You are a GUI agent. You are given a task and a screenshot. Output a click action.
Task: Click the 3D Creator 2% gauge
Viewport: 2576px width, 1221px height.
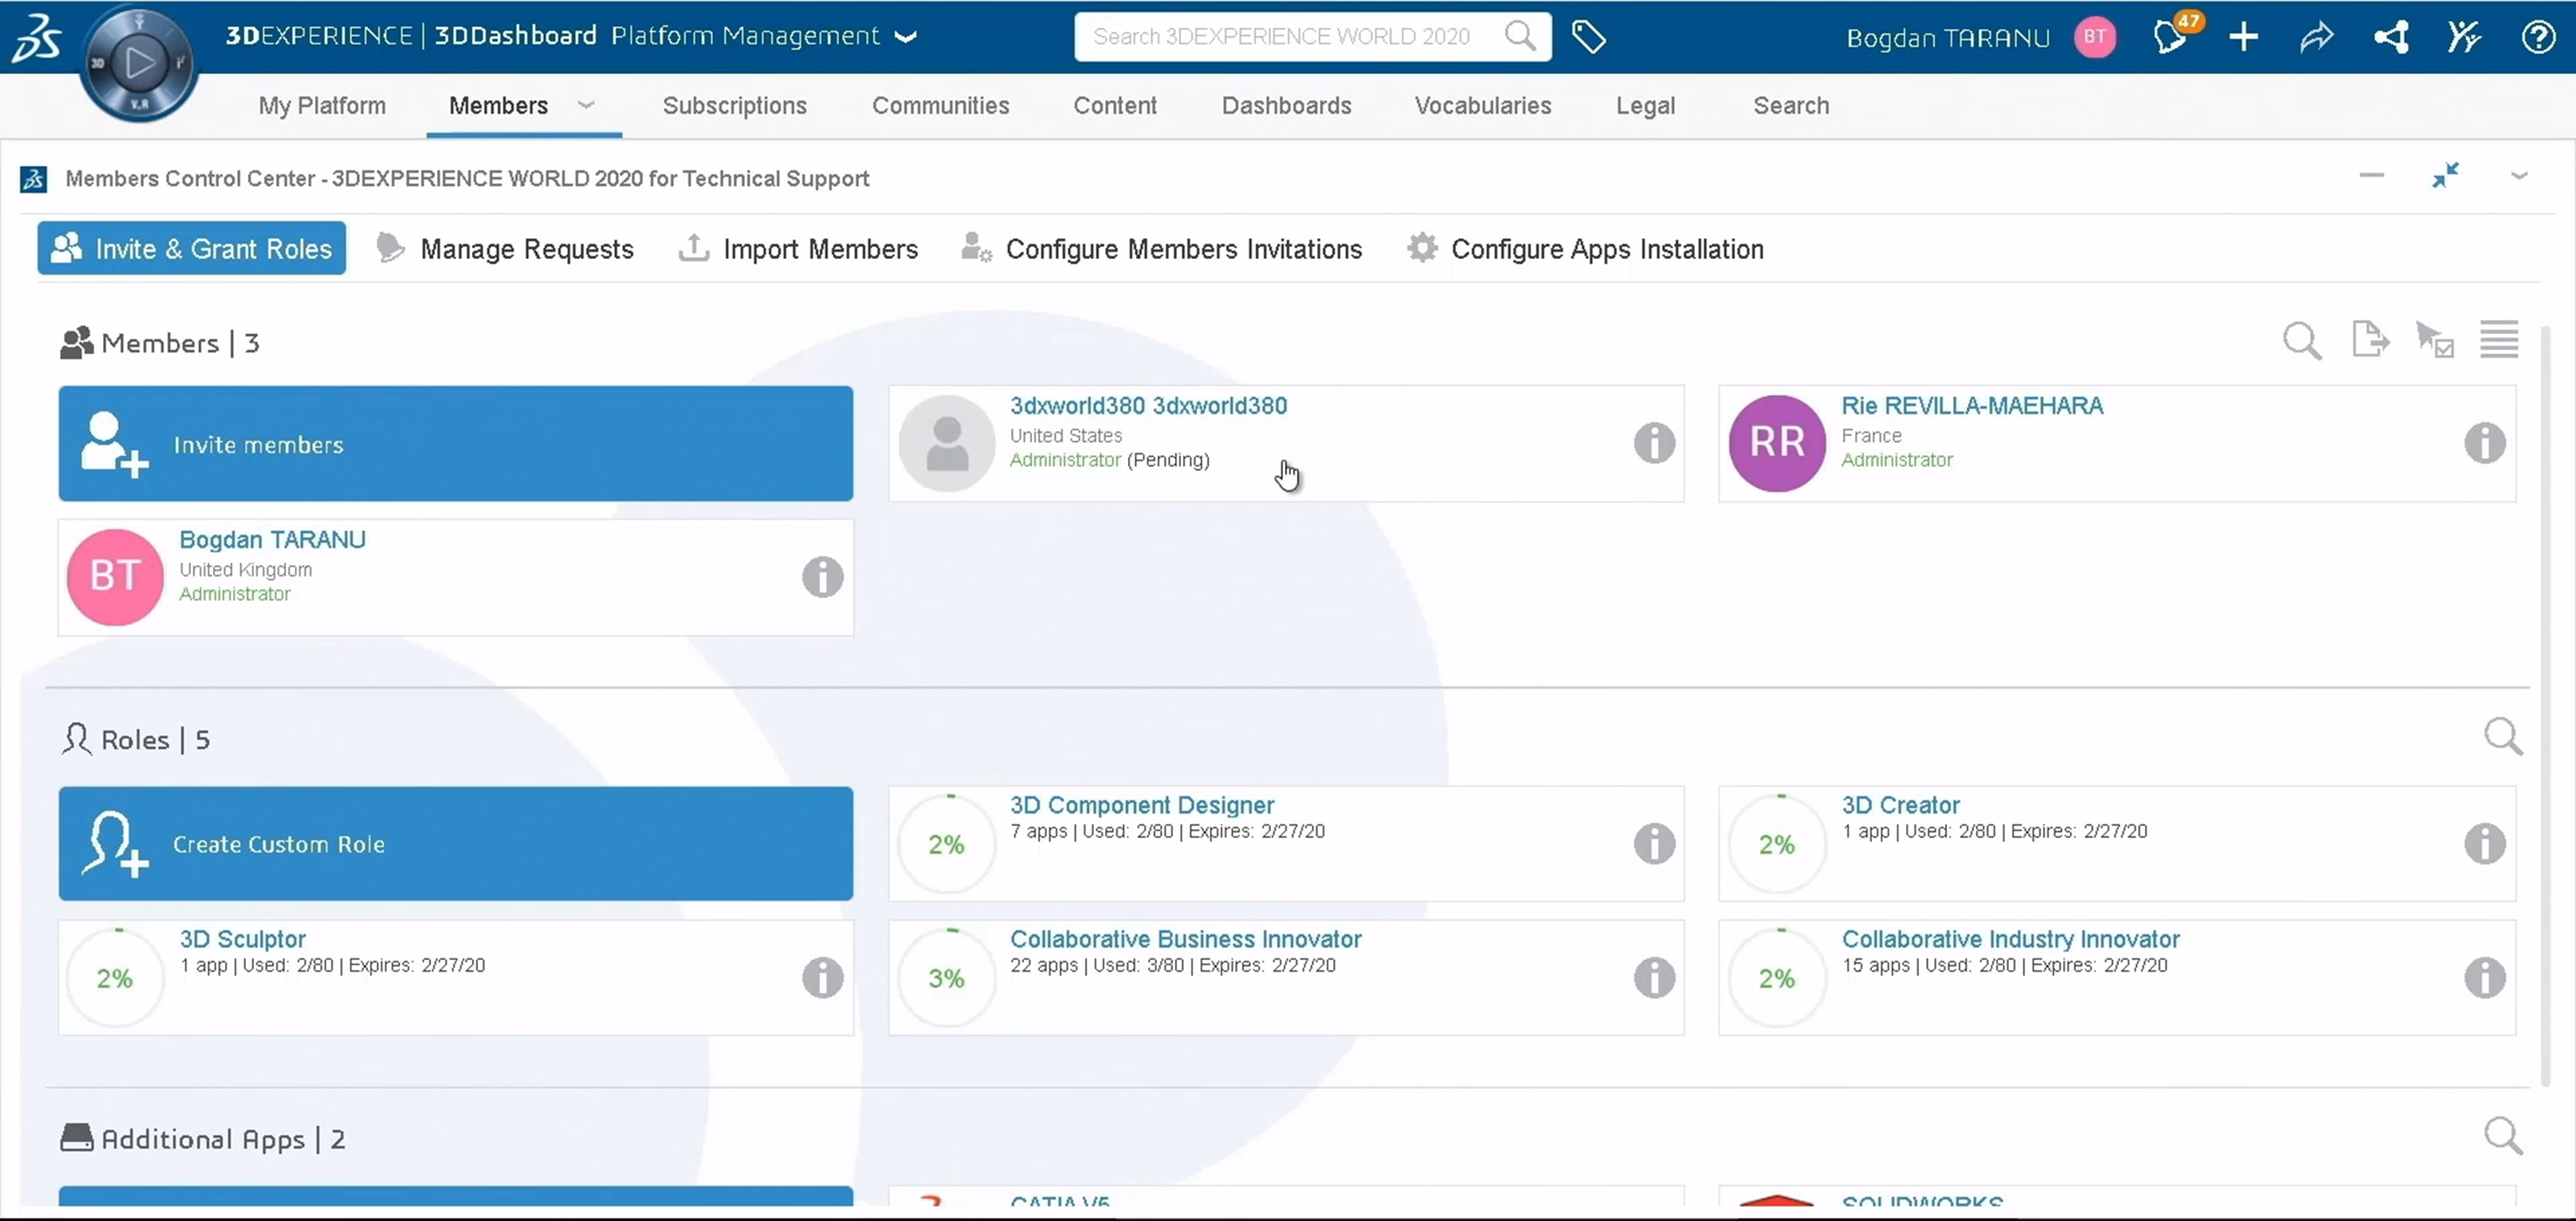[1777, 844]
